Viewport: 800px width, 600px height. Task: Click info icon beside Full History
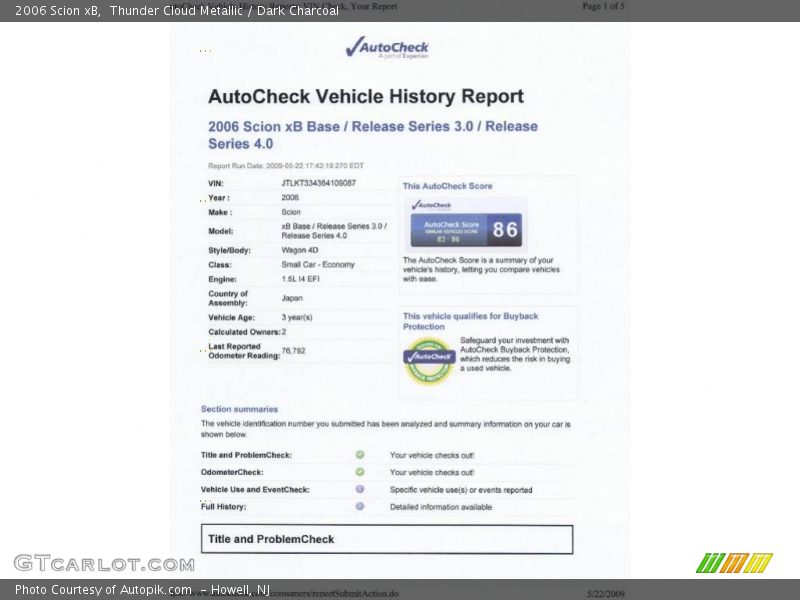[x=360, y=506]
